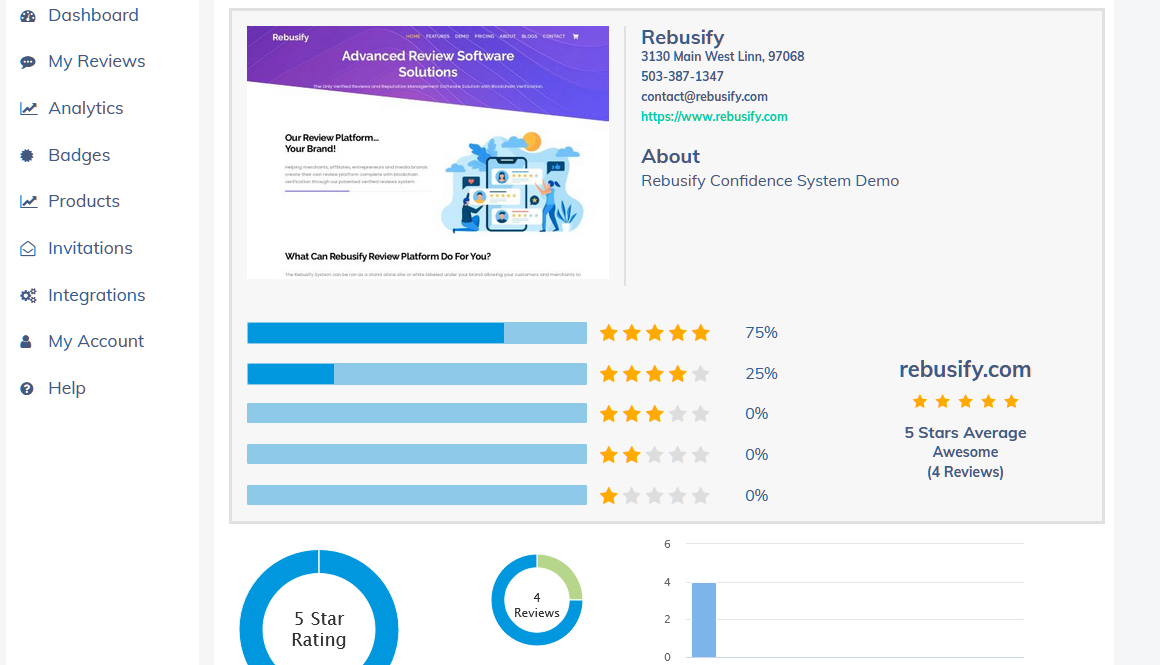1160x665 pixels.
Task: Navigate to Invitations
Action: (x=90, y=248)
